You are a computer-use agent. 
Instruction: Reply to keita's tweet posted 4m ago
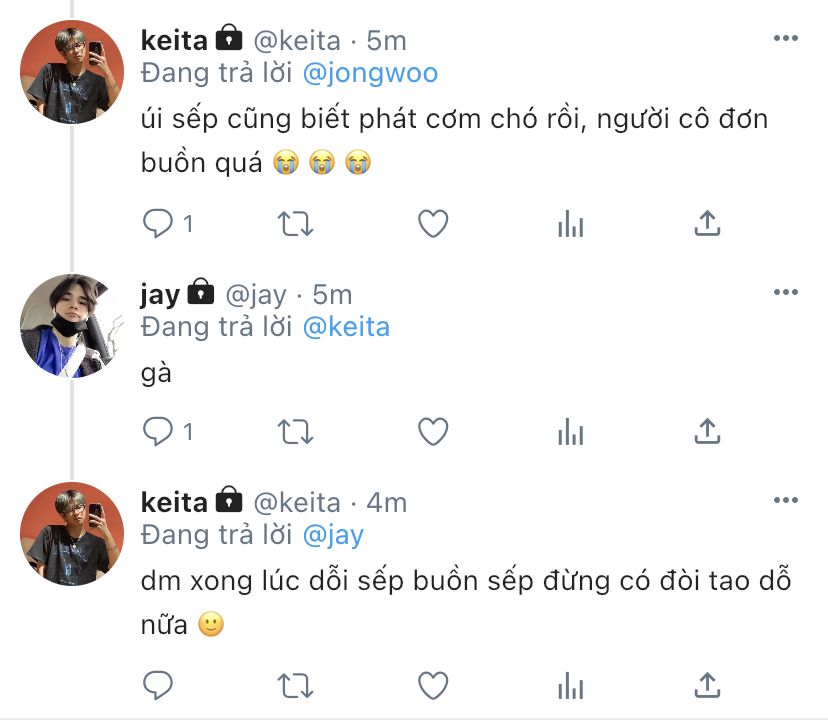tap(158, 685)
